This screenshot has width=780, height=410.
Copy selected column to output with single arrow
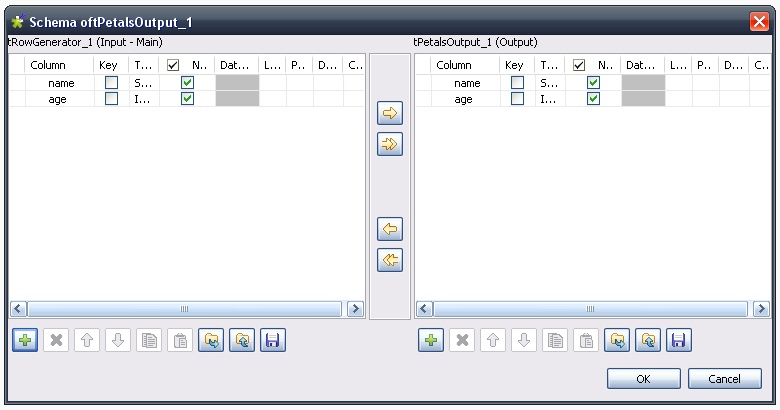(390, 112)
